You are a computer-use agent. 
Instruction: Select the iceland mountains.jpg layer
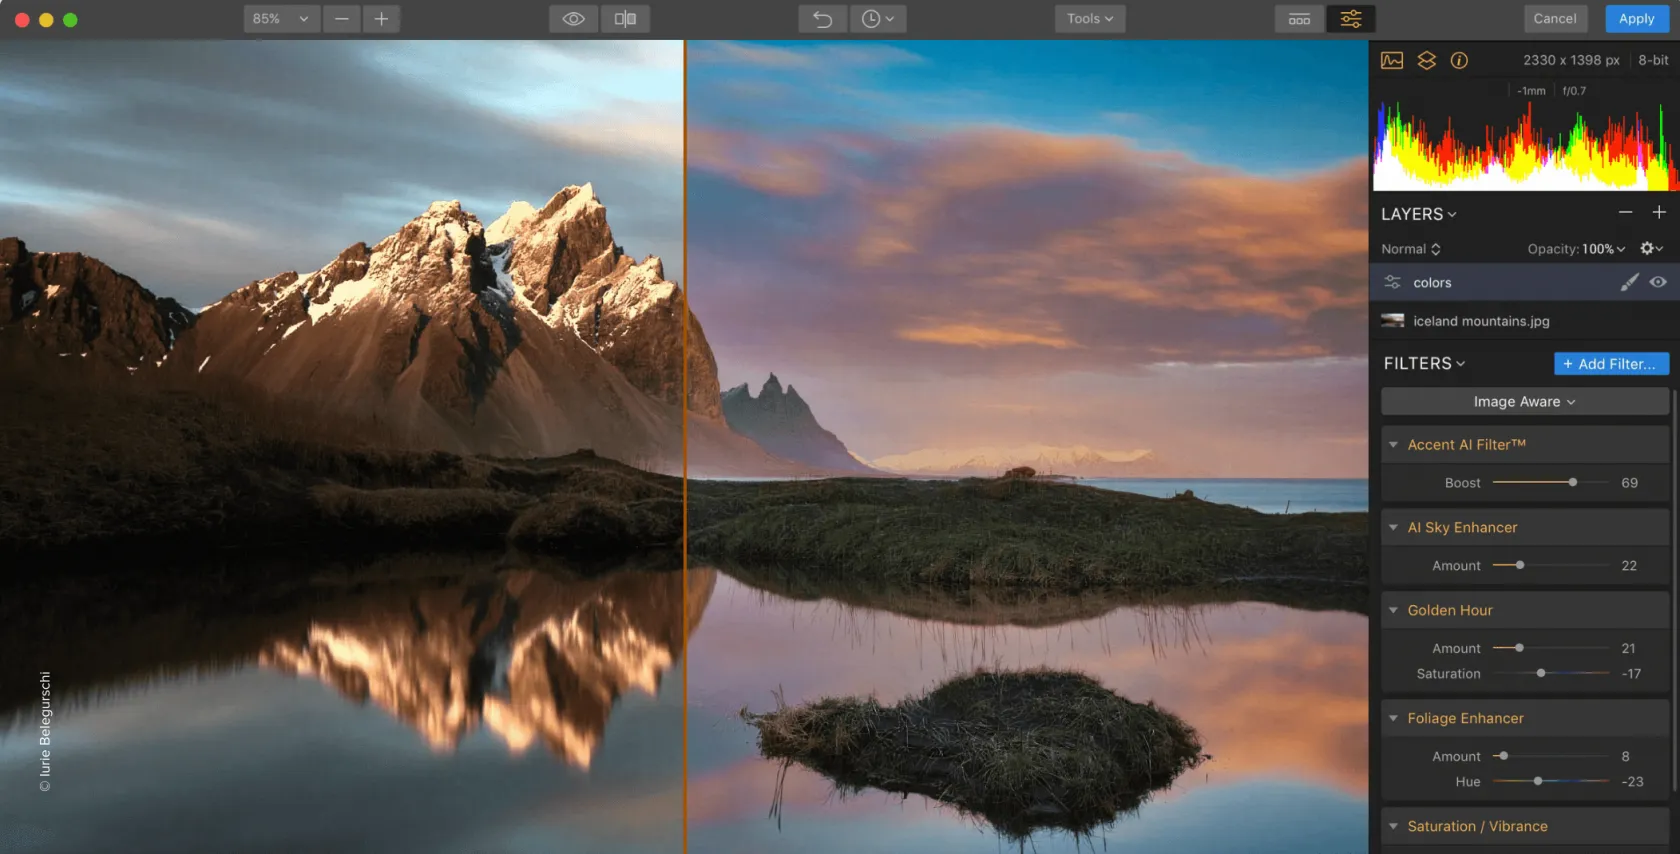pos(1480,321)
